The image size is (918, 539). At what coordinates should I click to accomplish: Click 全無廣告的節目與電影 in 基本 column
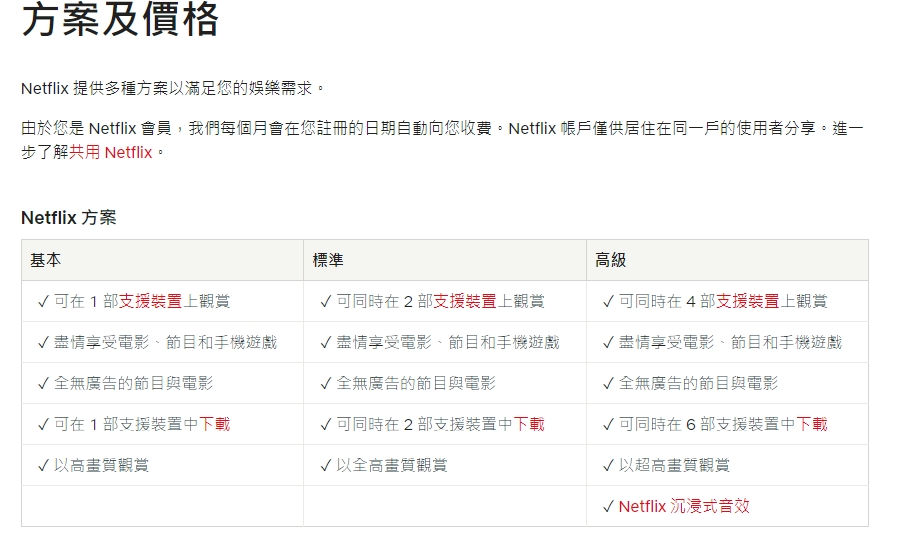click(133, 383)
